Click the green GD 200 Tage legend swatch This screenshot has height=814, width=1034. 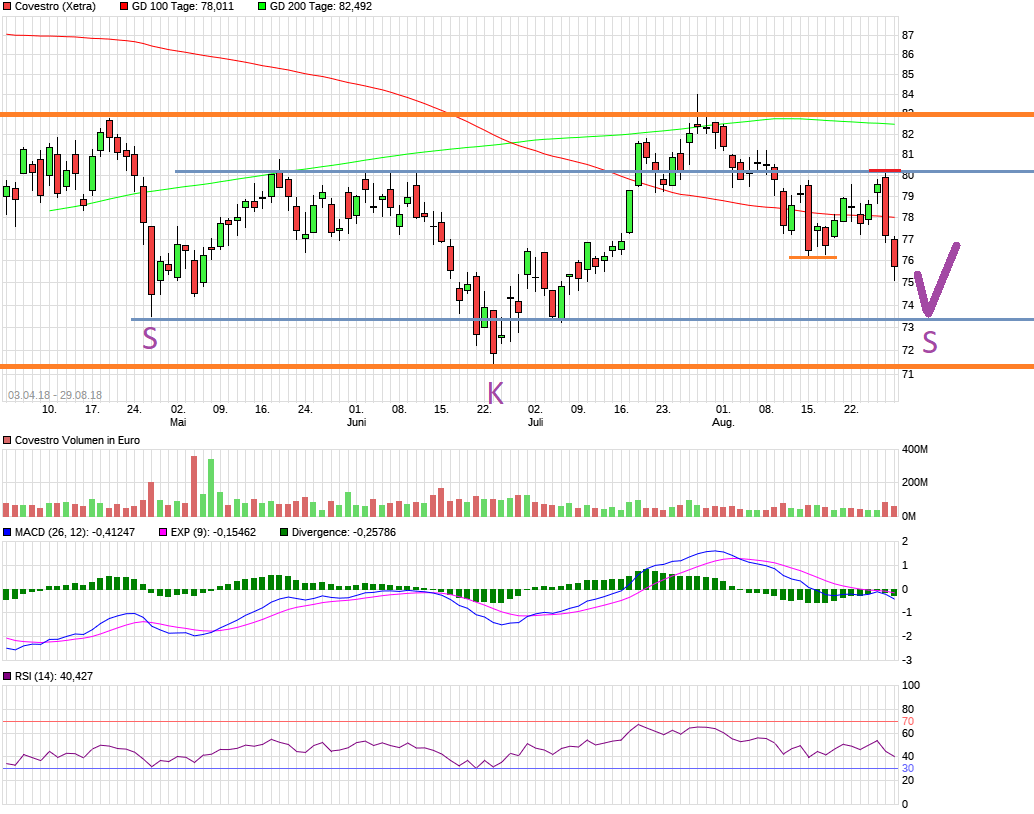coord(262,7)
